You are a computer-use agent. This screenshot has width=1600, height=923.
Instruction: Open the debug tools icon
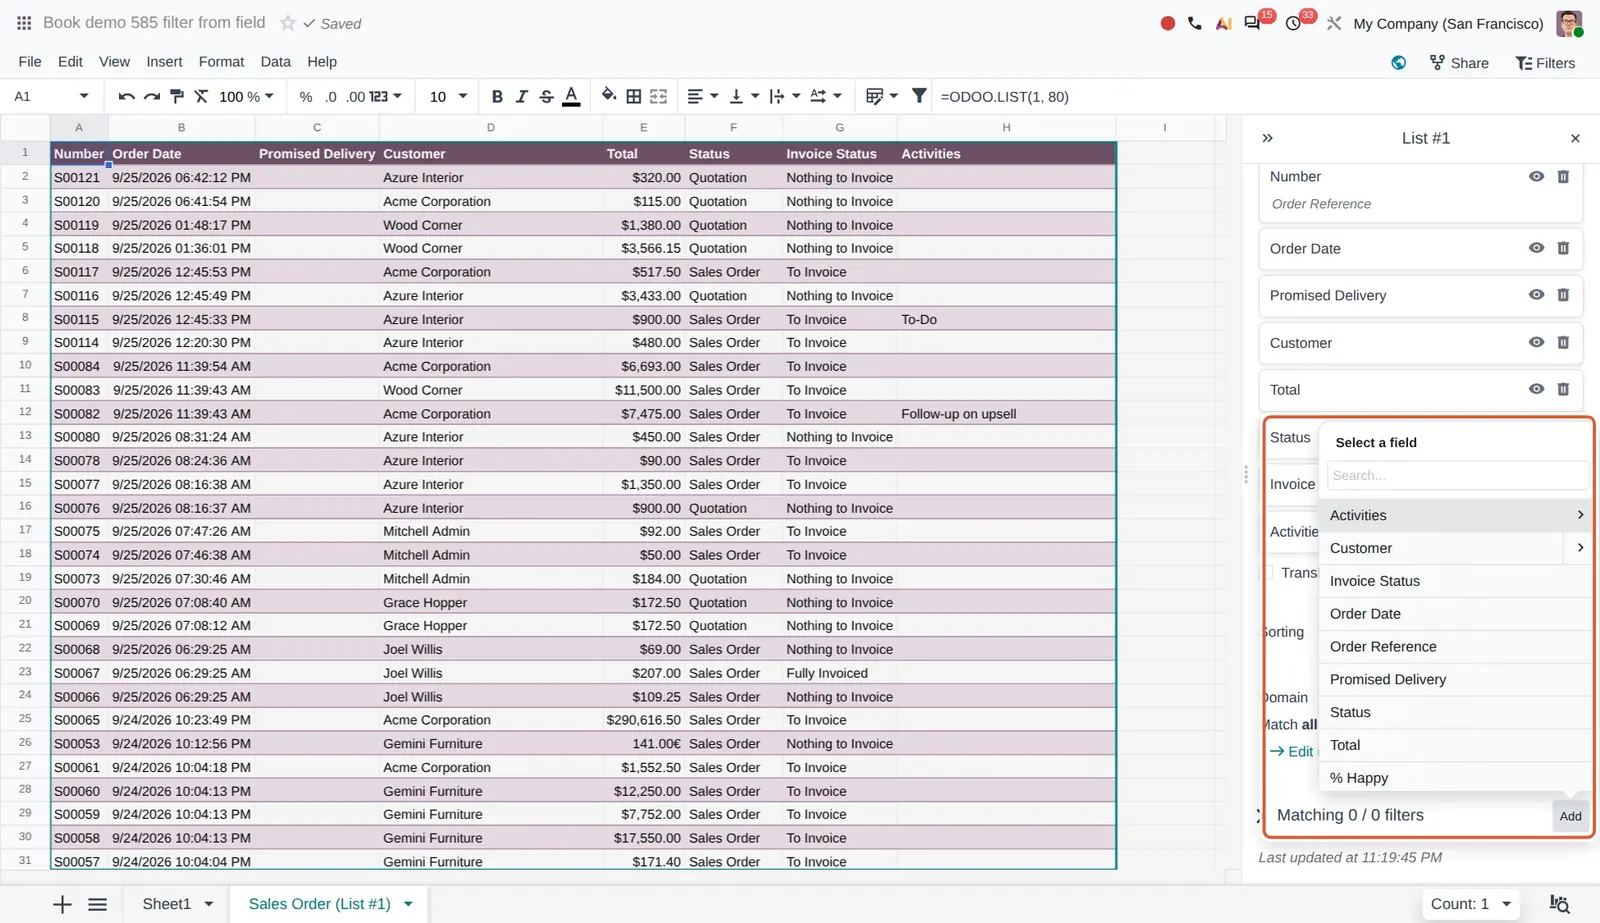pyautogui.click(x=1334, y=23)
